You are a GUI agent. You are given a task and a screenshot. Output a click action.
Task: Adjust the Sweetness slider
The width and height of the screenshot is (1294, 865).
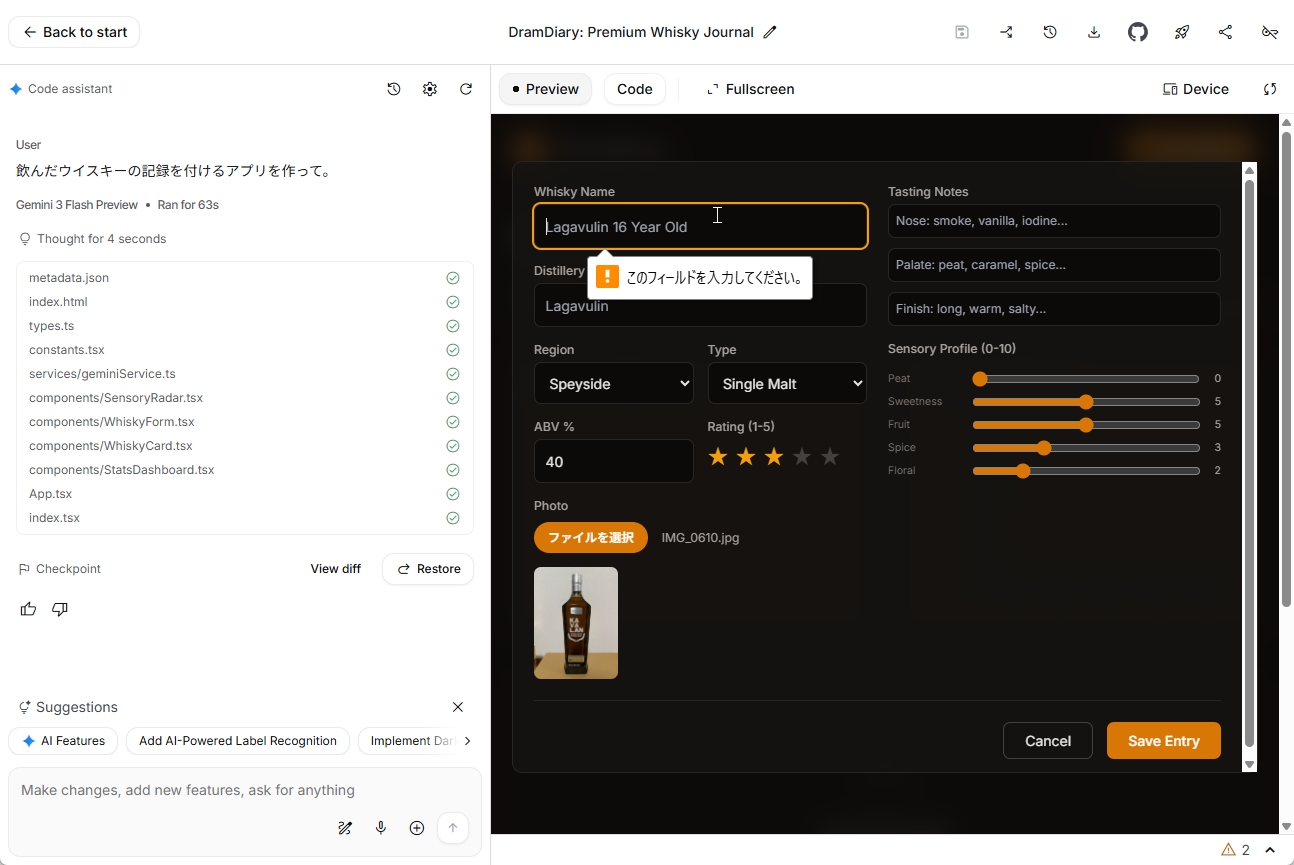pos(1086,402)
